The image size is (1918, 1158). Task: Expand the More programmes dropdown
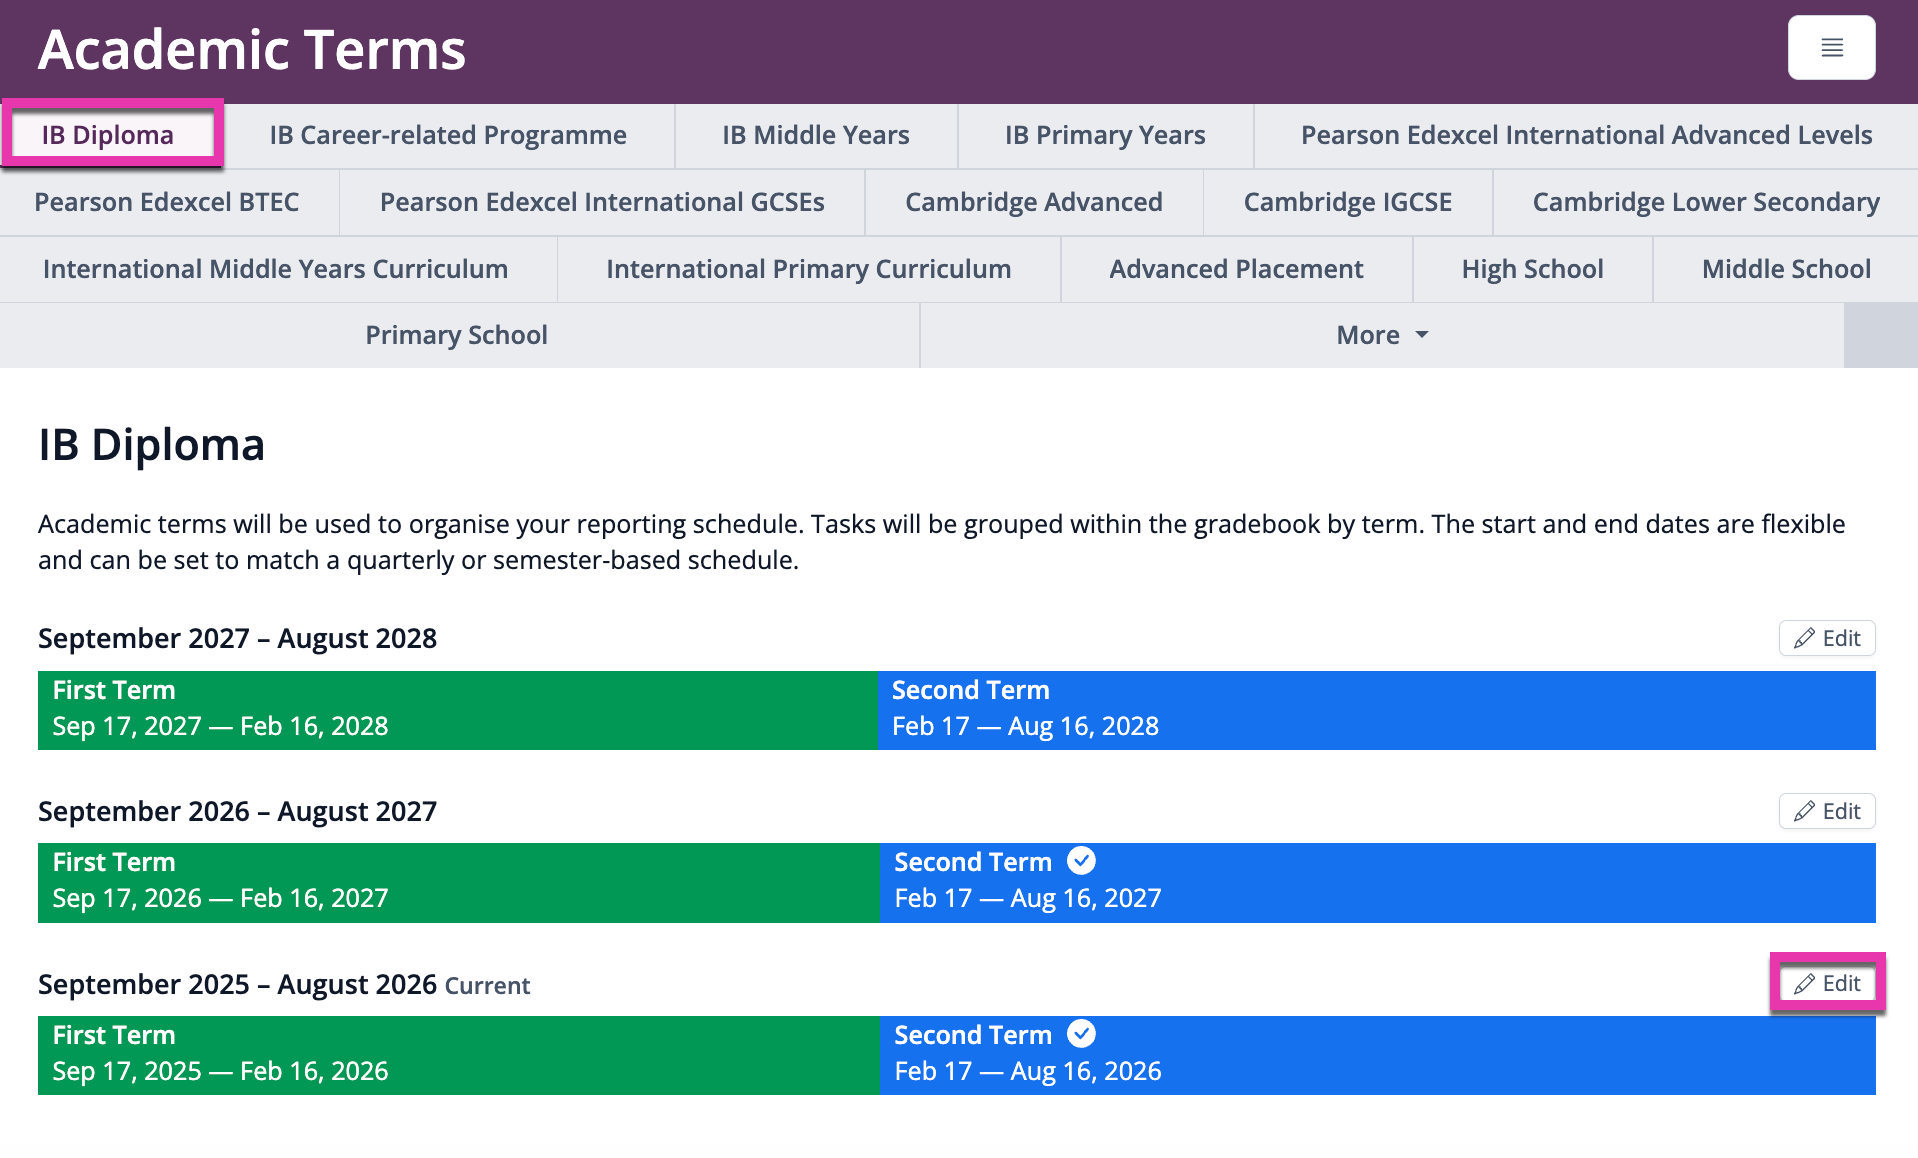(1382, 335)
